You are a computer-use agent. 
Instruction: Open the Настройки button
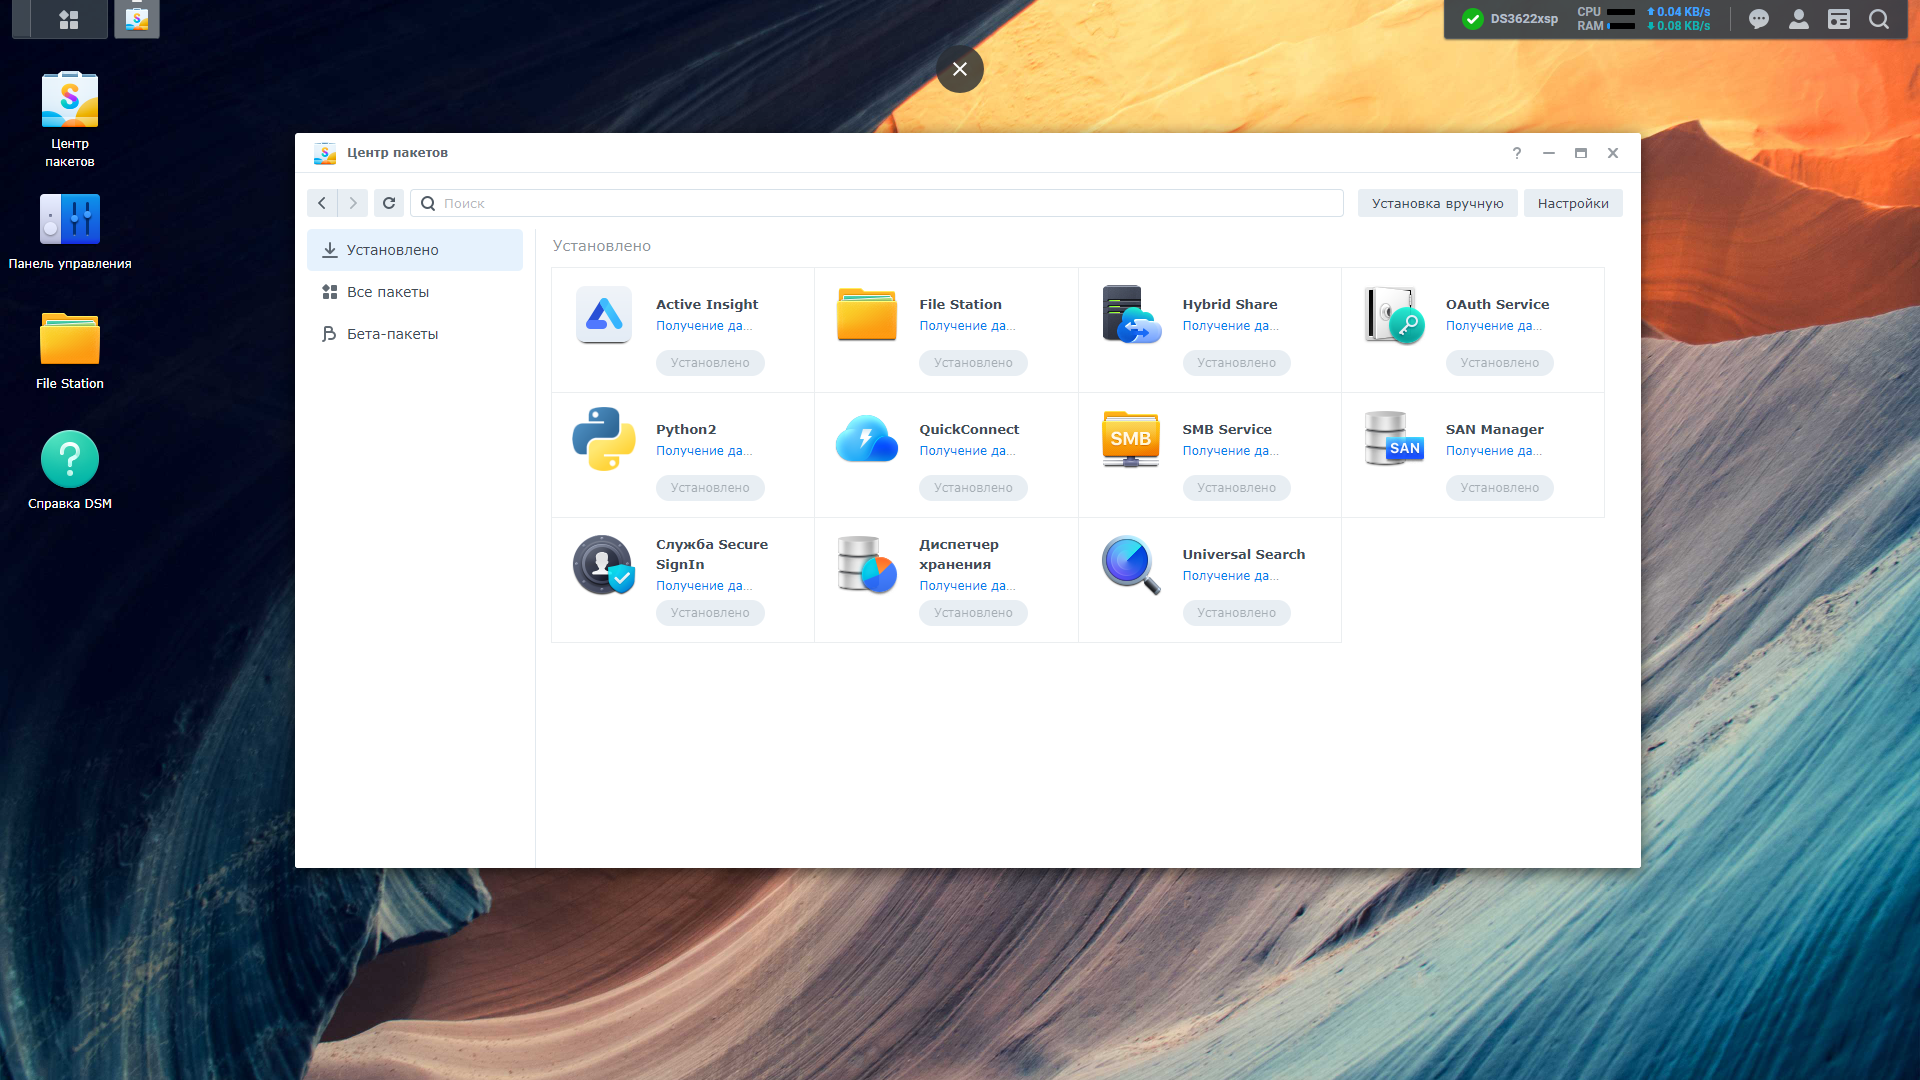pos(1573,203)
